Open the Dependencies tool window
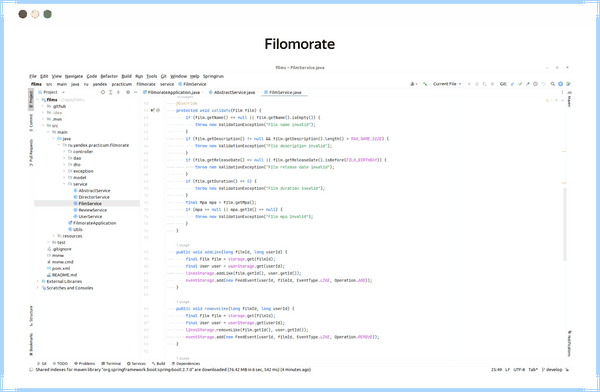Viewport: 600px width, 392px height. [186, 363]
